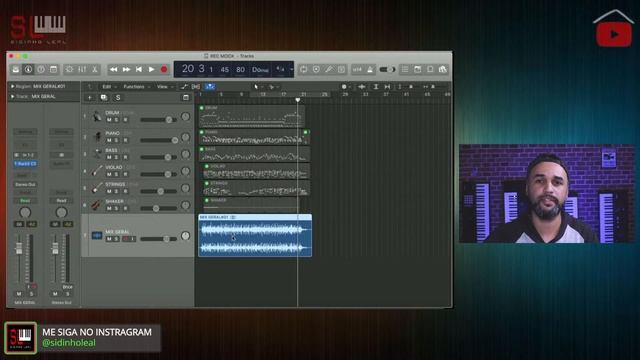
Task: Click the PIANO track pan knob
Action: pos(185,137)
